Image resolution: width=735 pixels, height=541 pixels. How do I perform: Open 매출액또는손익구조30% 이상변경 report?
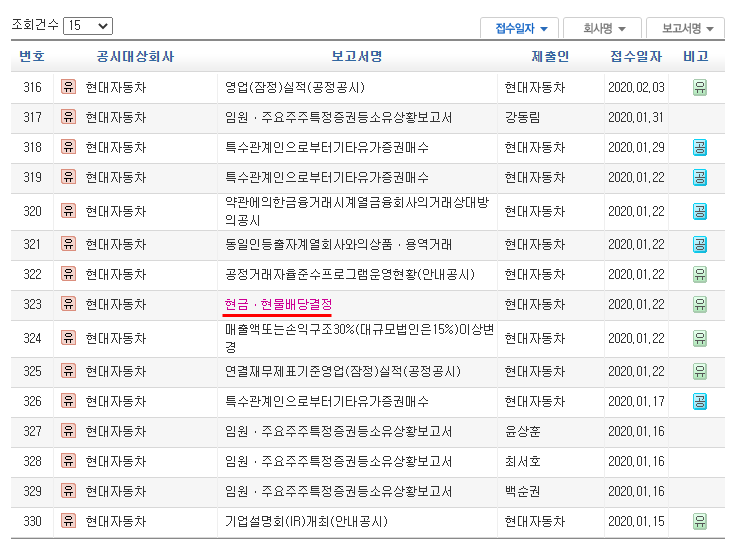[x=359, y=338]
